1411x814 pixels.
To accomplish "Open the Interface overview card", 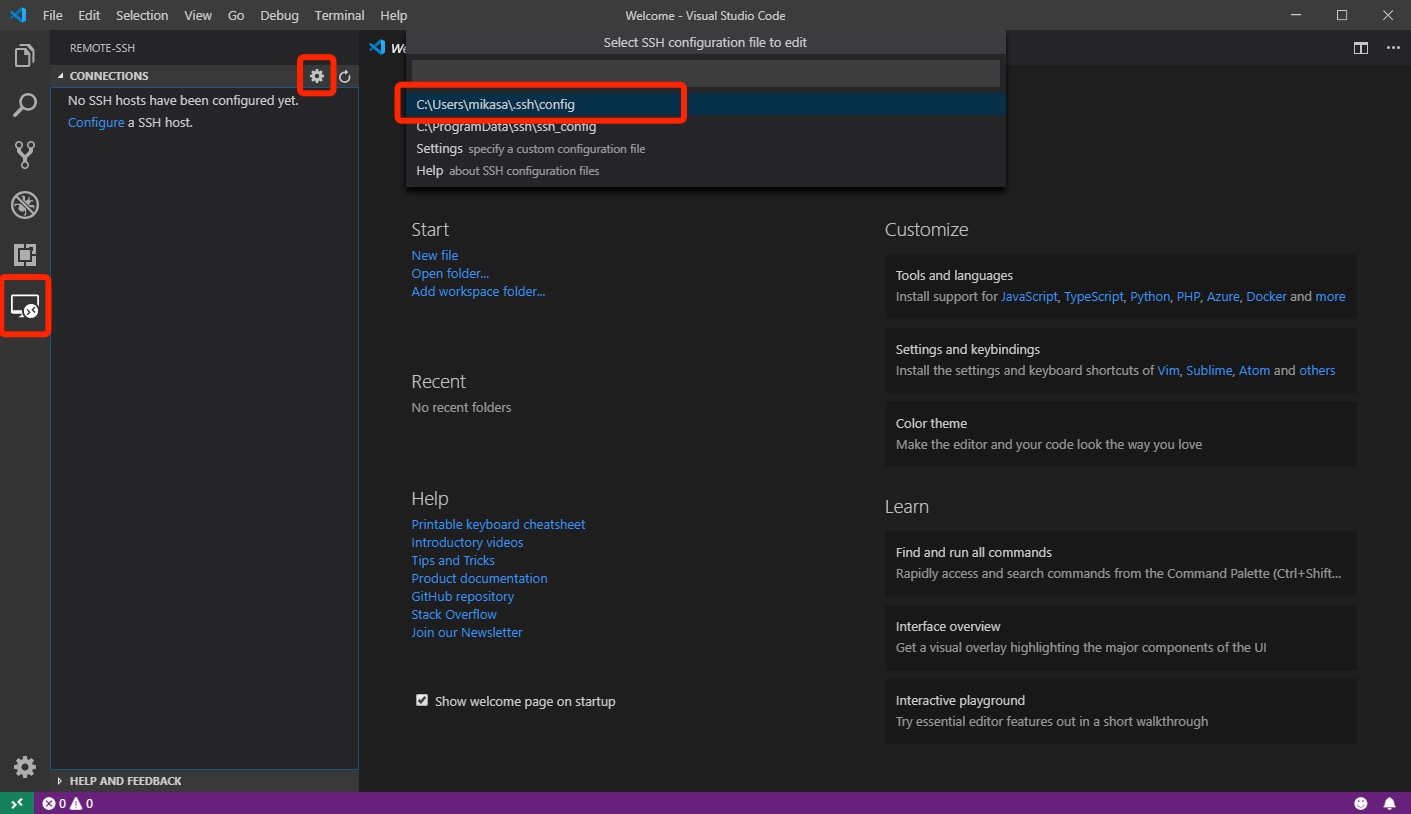I will coord(1121,637).
